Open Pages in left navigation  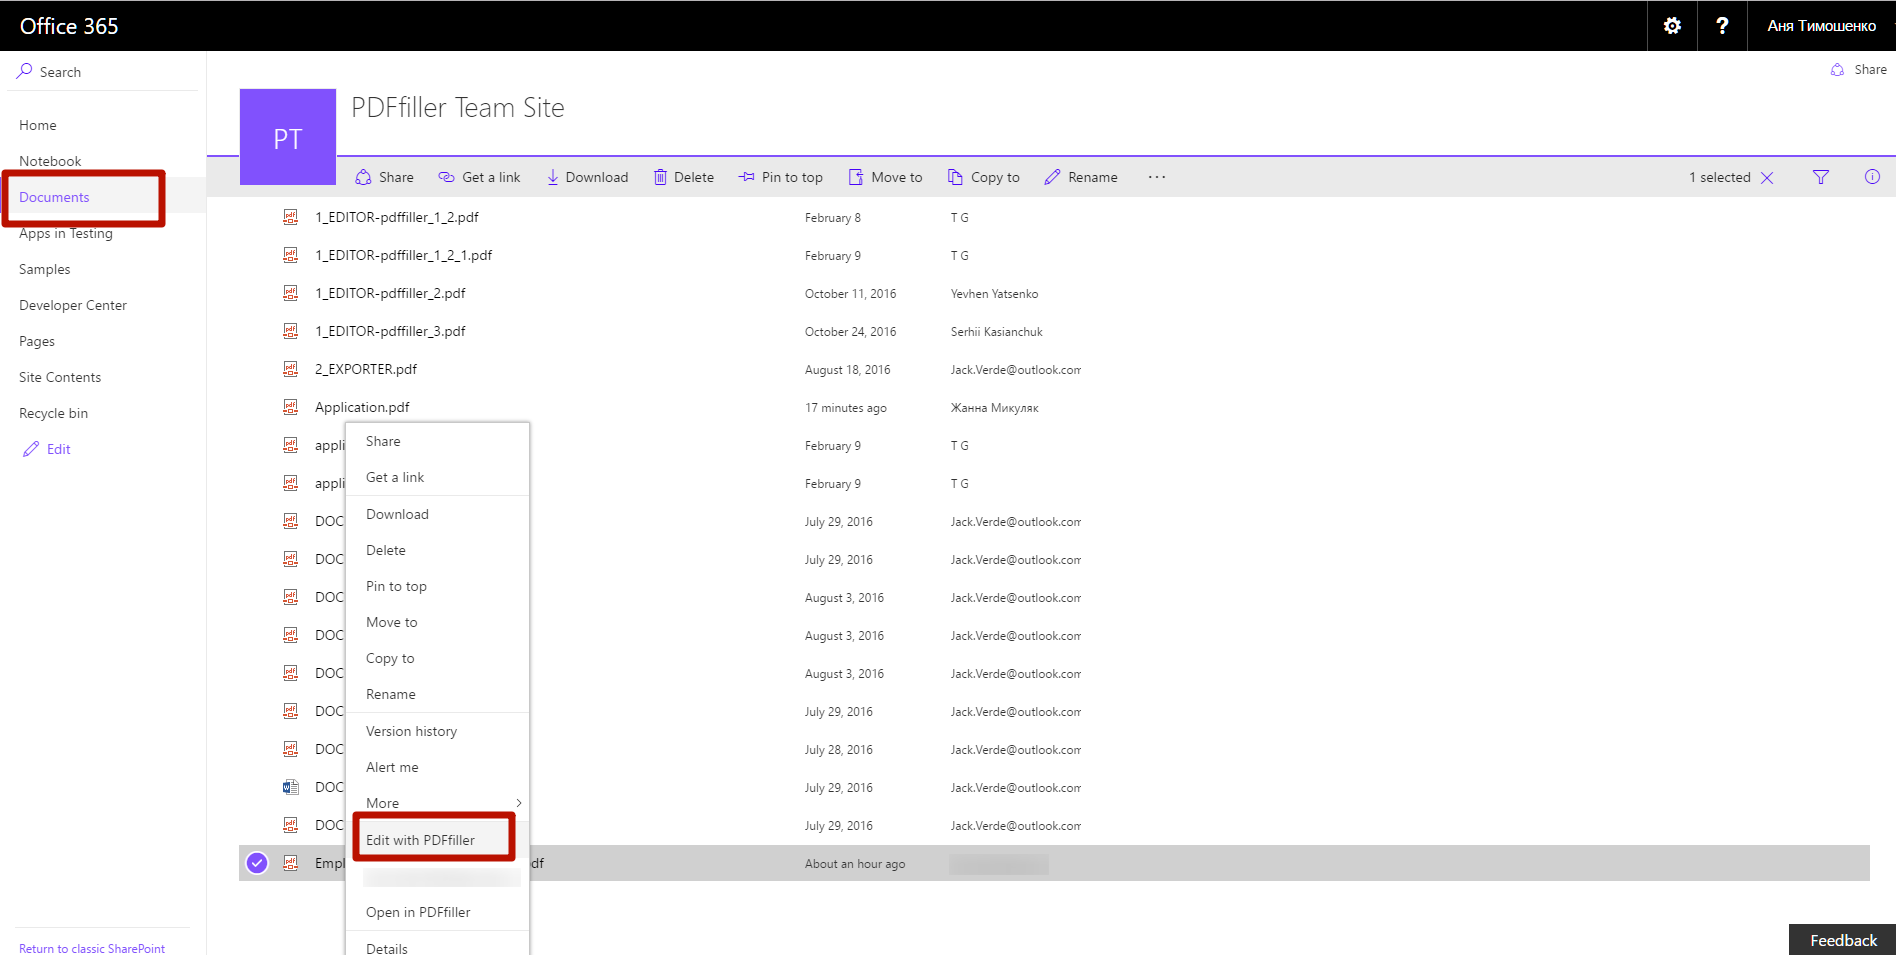click(x=37, y=341)
